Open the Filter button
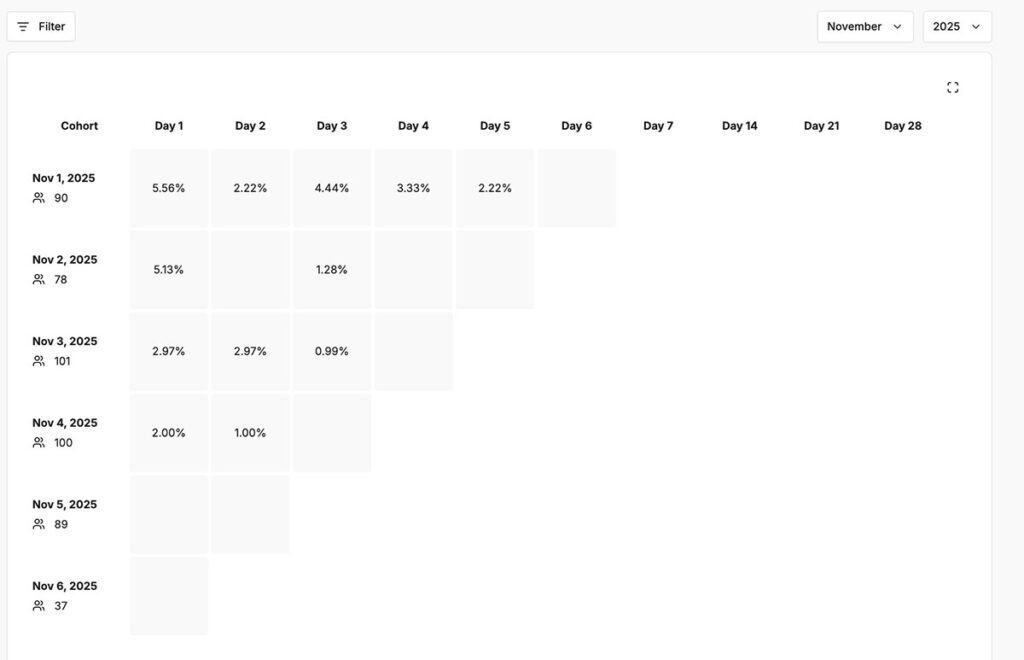 (x=41, y=27)
